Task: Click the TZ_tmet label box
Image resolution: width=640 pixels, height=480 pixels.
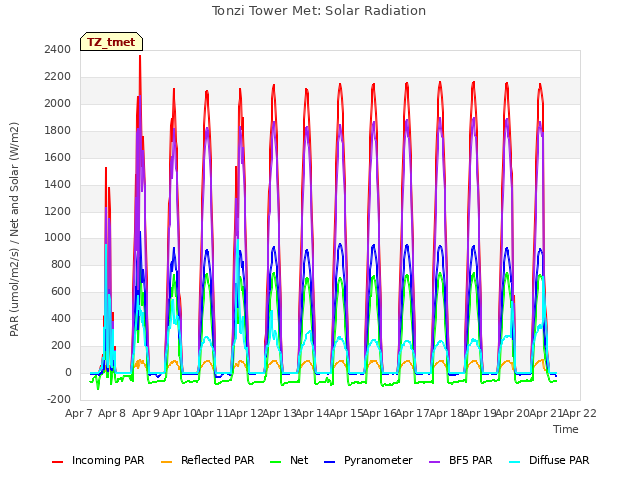Action: (x=111, y=42)
